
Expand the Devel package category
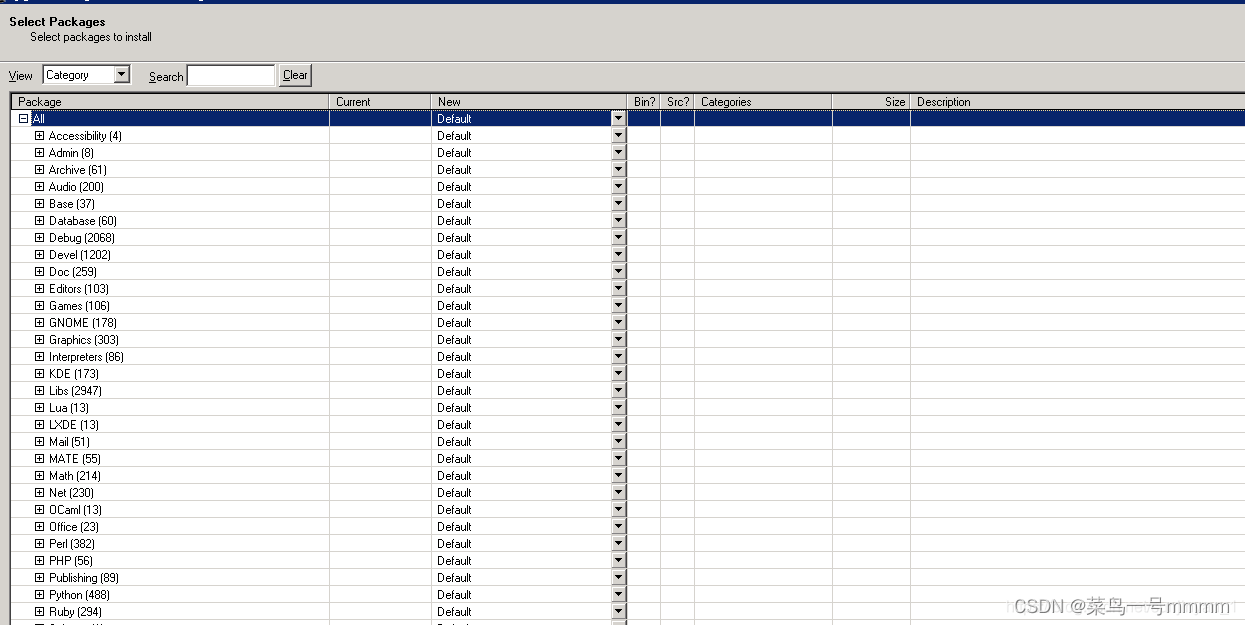(x=38, y=254)
